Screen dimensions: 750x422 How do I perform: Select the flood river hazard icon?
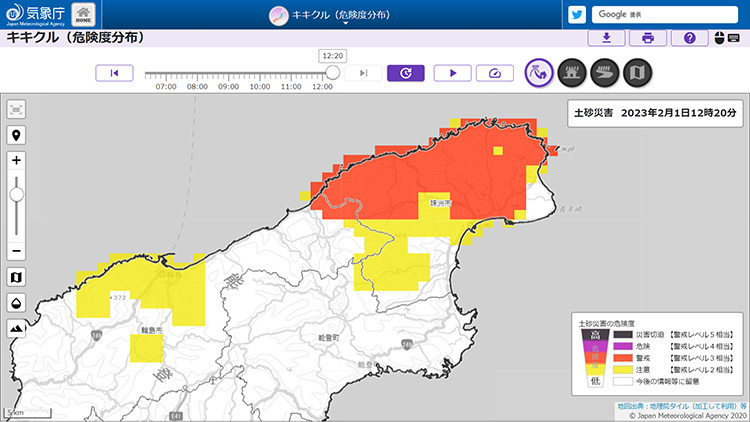[x=604, y=73]
